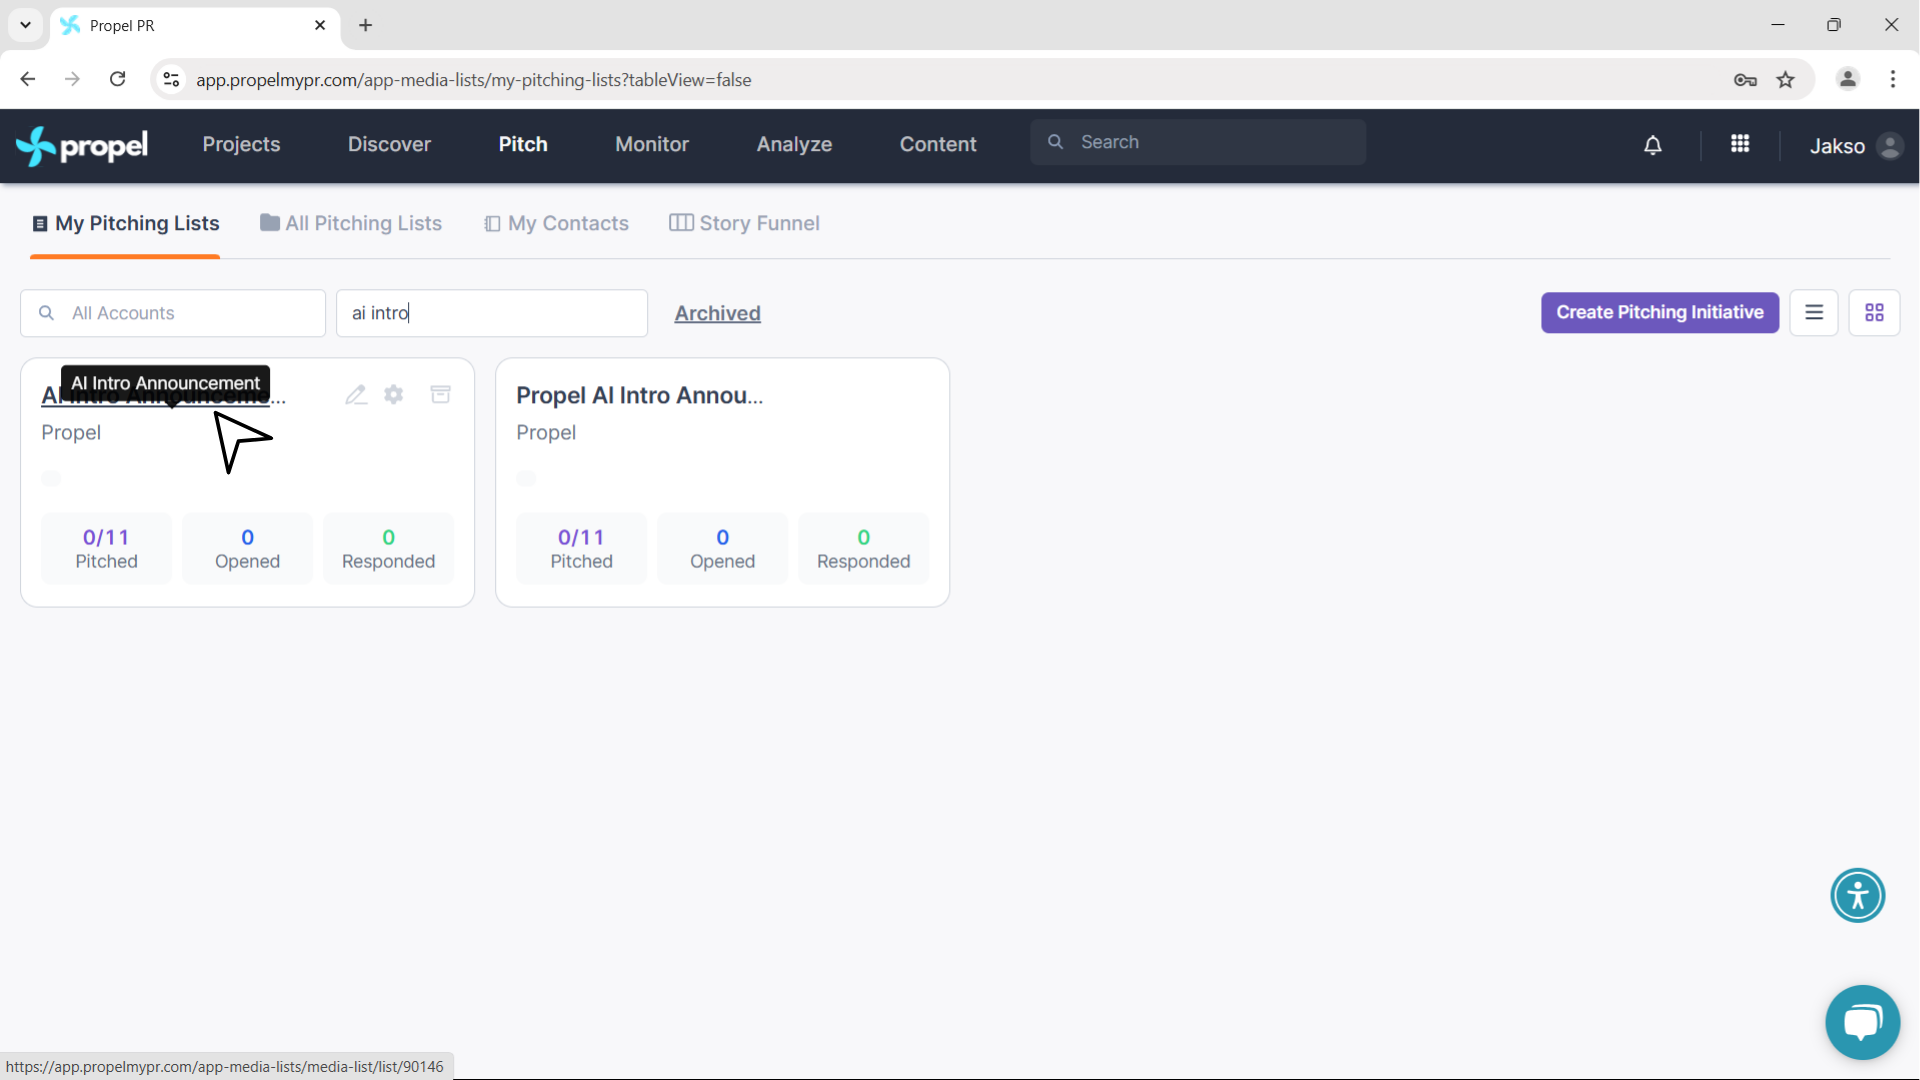
Task: Switch to All Pitching Lists tab
Action: point(351,223)
